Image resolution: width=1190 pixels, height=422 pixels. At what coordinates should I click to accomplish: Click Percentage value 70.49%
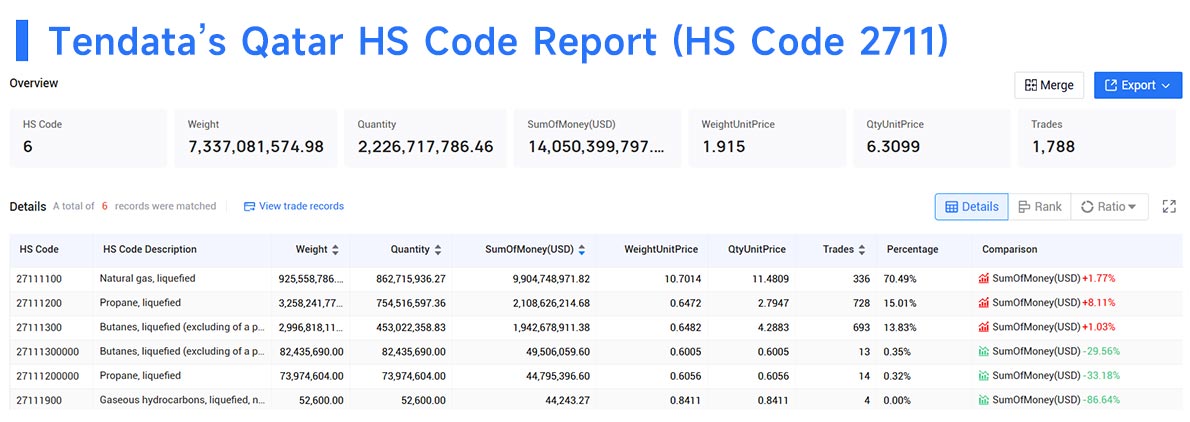click(899, 279)
